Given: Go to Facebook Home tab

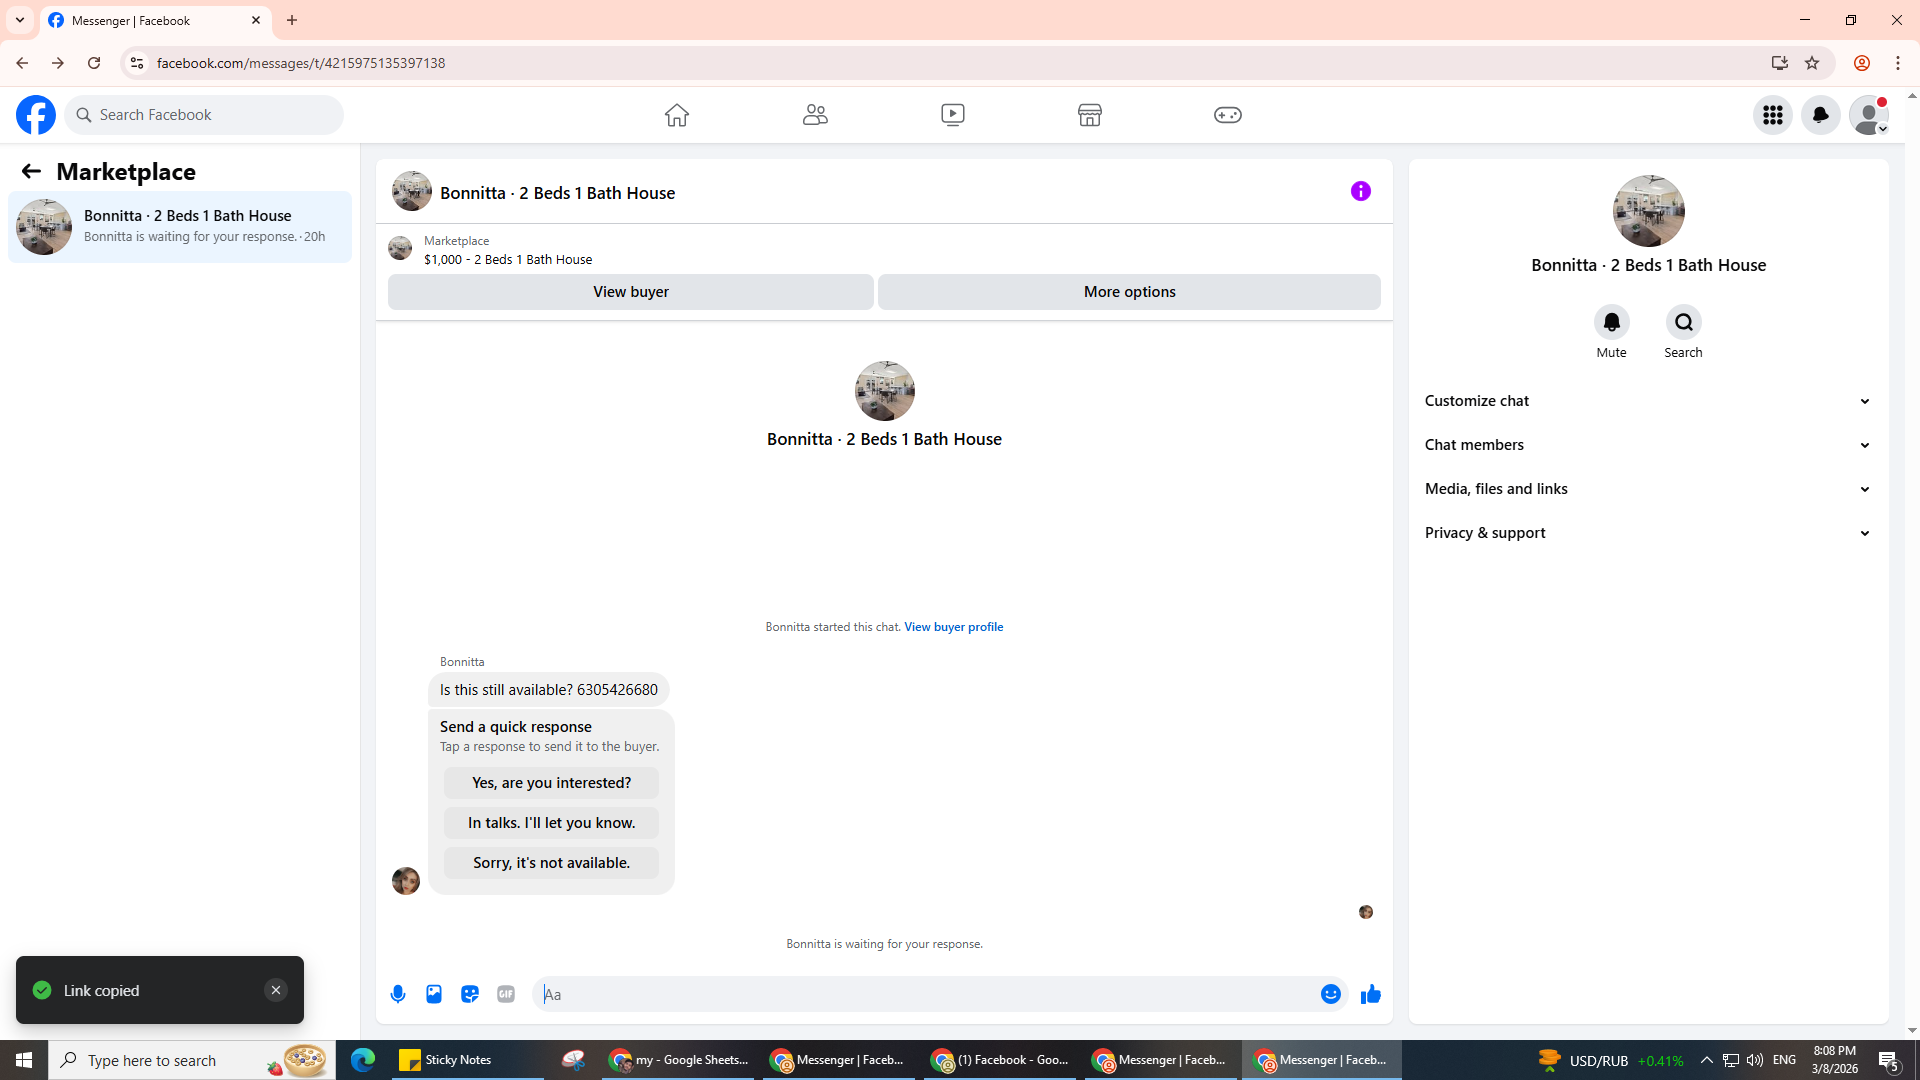Looking at the screenshot, I should tap(677, 115).
